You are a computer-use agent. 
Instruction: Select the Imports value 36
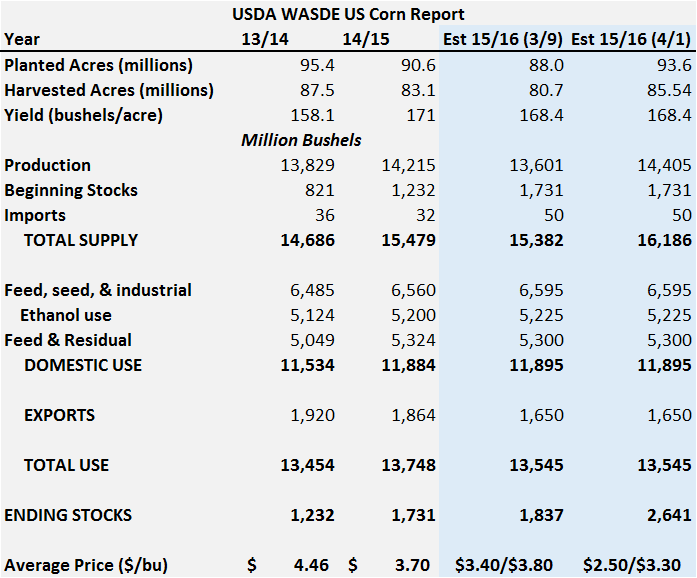point(323,215)
